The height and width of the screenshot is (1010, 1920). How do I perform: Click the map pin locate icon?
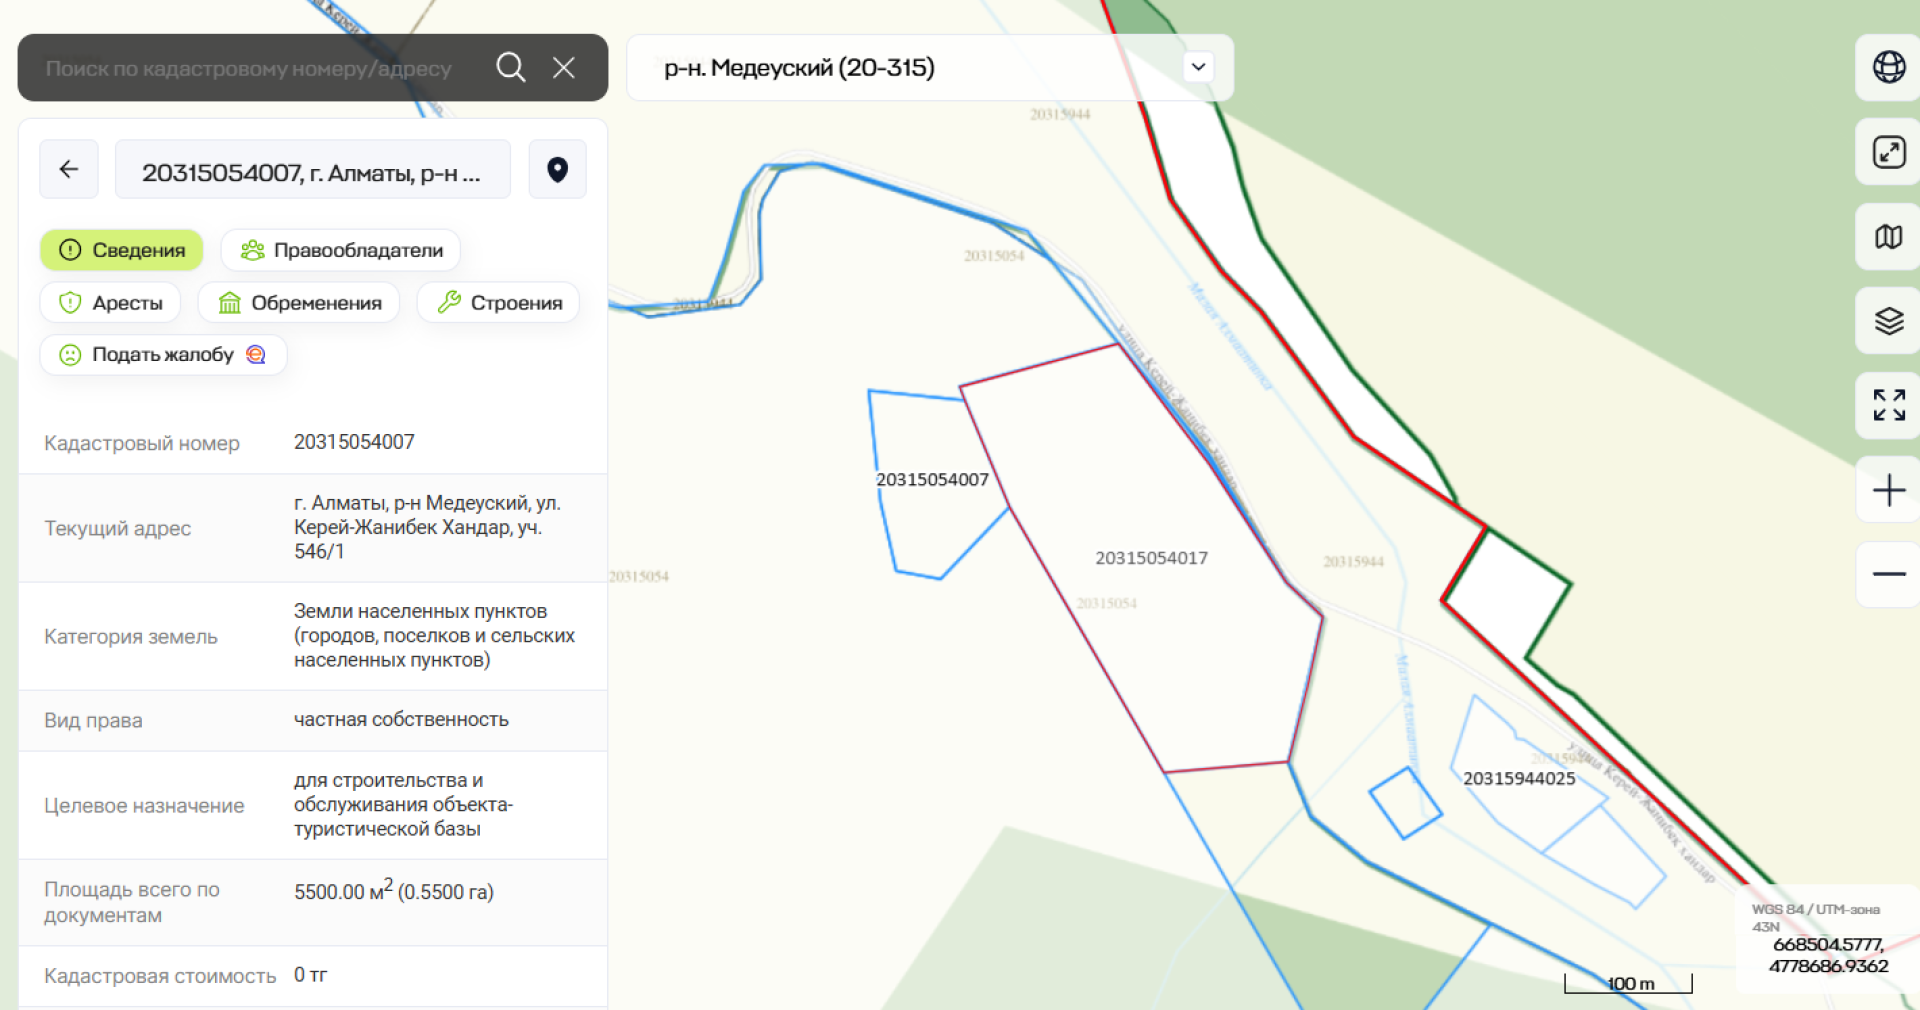[x=557, y=170]
